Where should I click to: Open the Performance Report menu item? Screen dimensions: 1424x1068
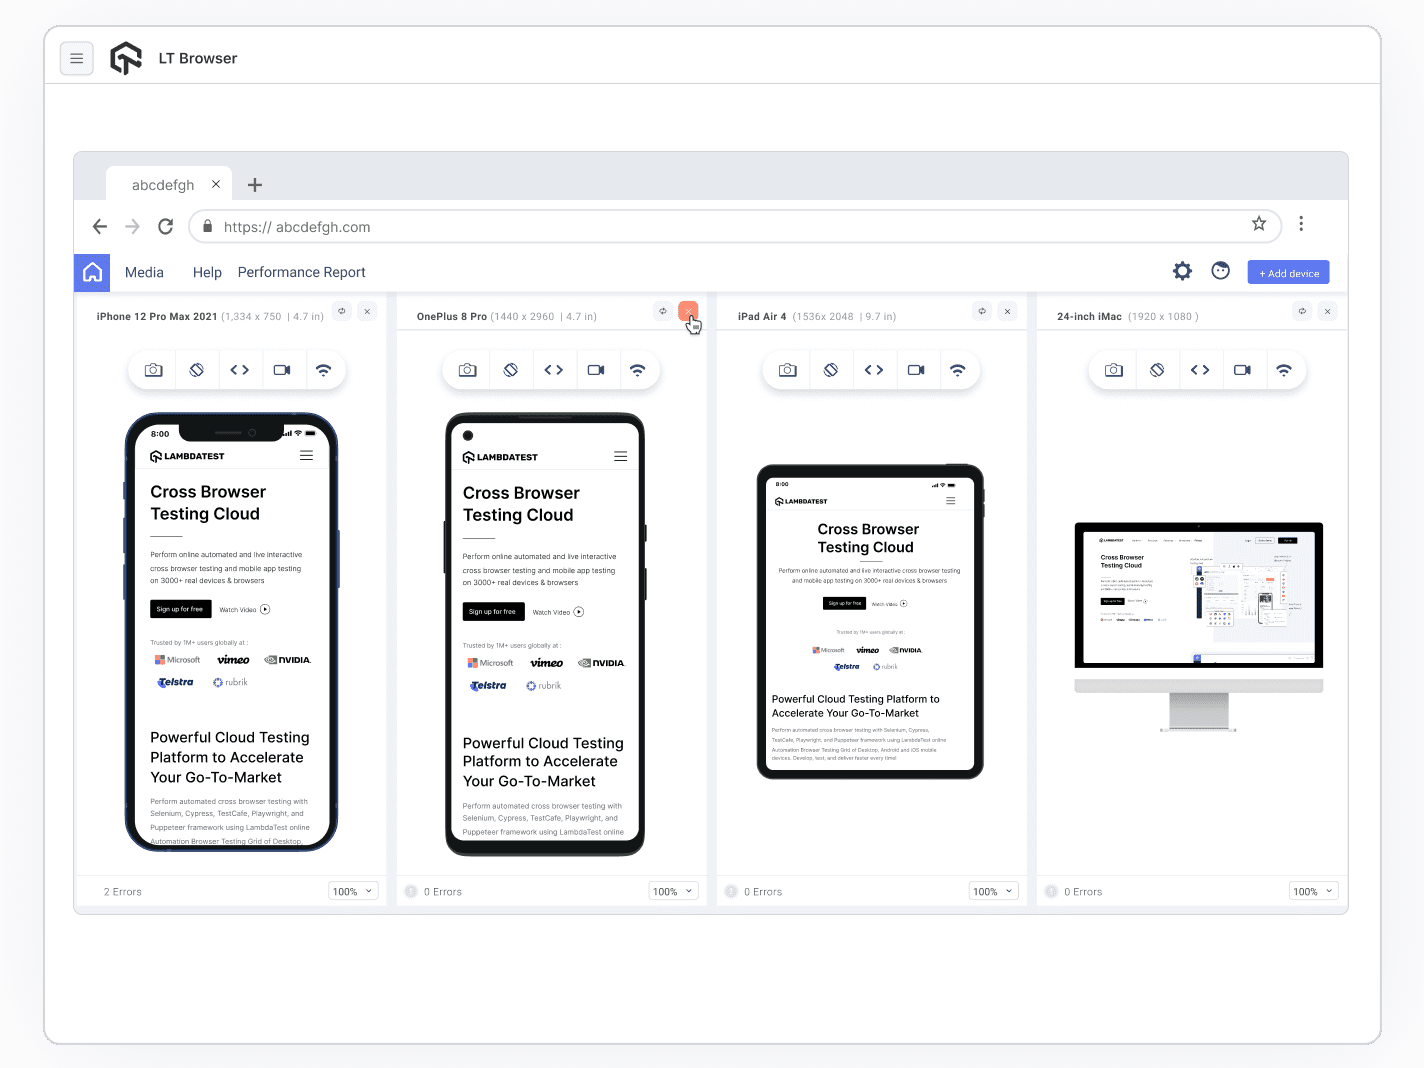[x=301, y=271]
